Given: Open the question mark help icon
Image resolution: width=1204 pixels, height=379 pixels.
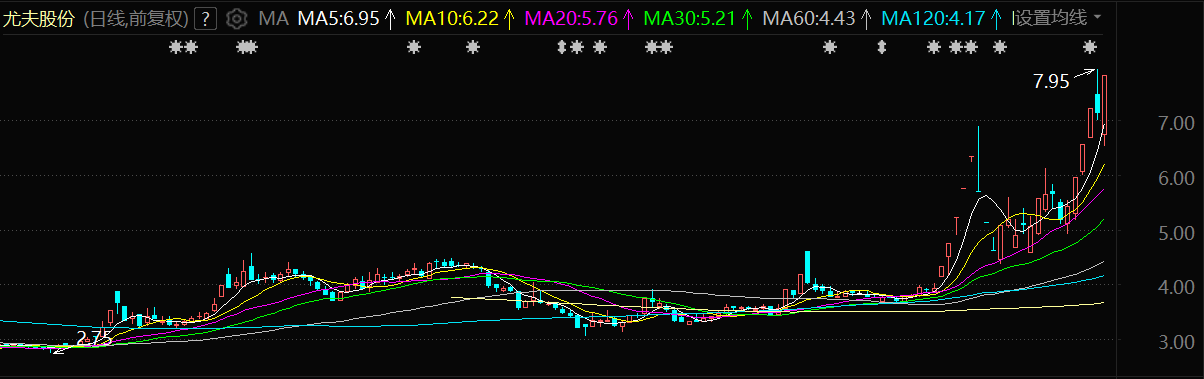Looking at the screenshot, I should tap(205, 18).
